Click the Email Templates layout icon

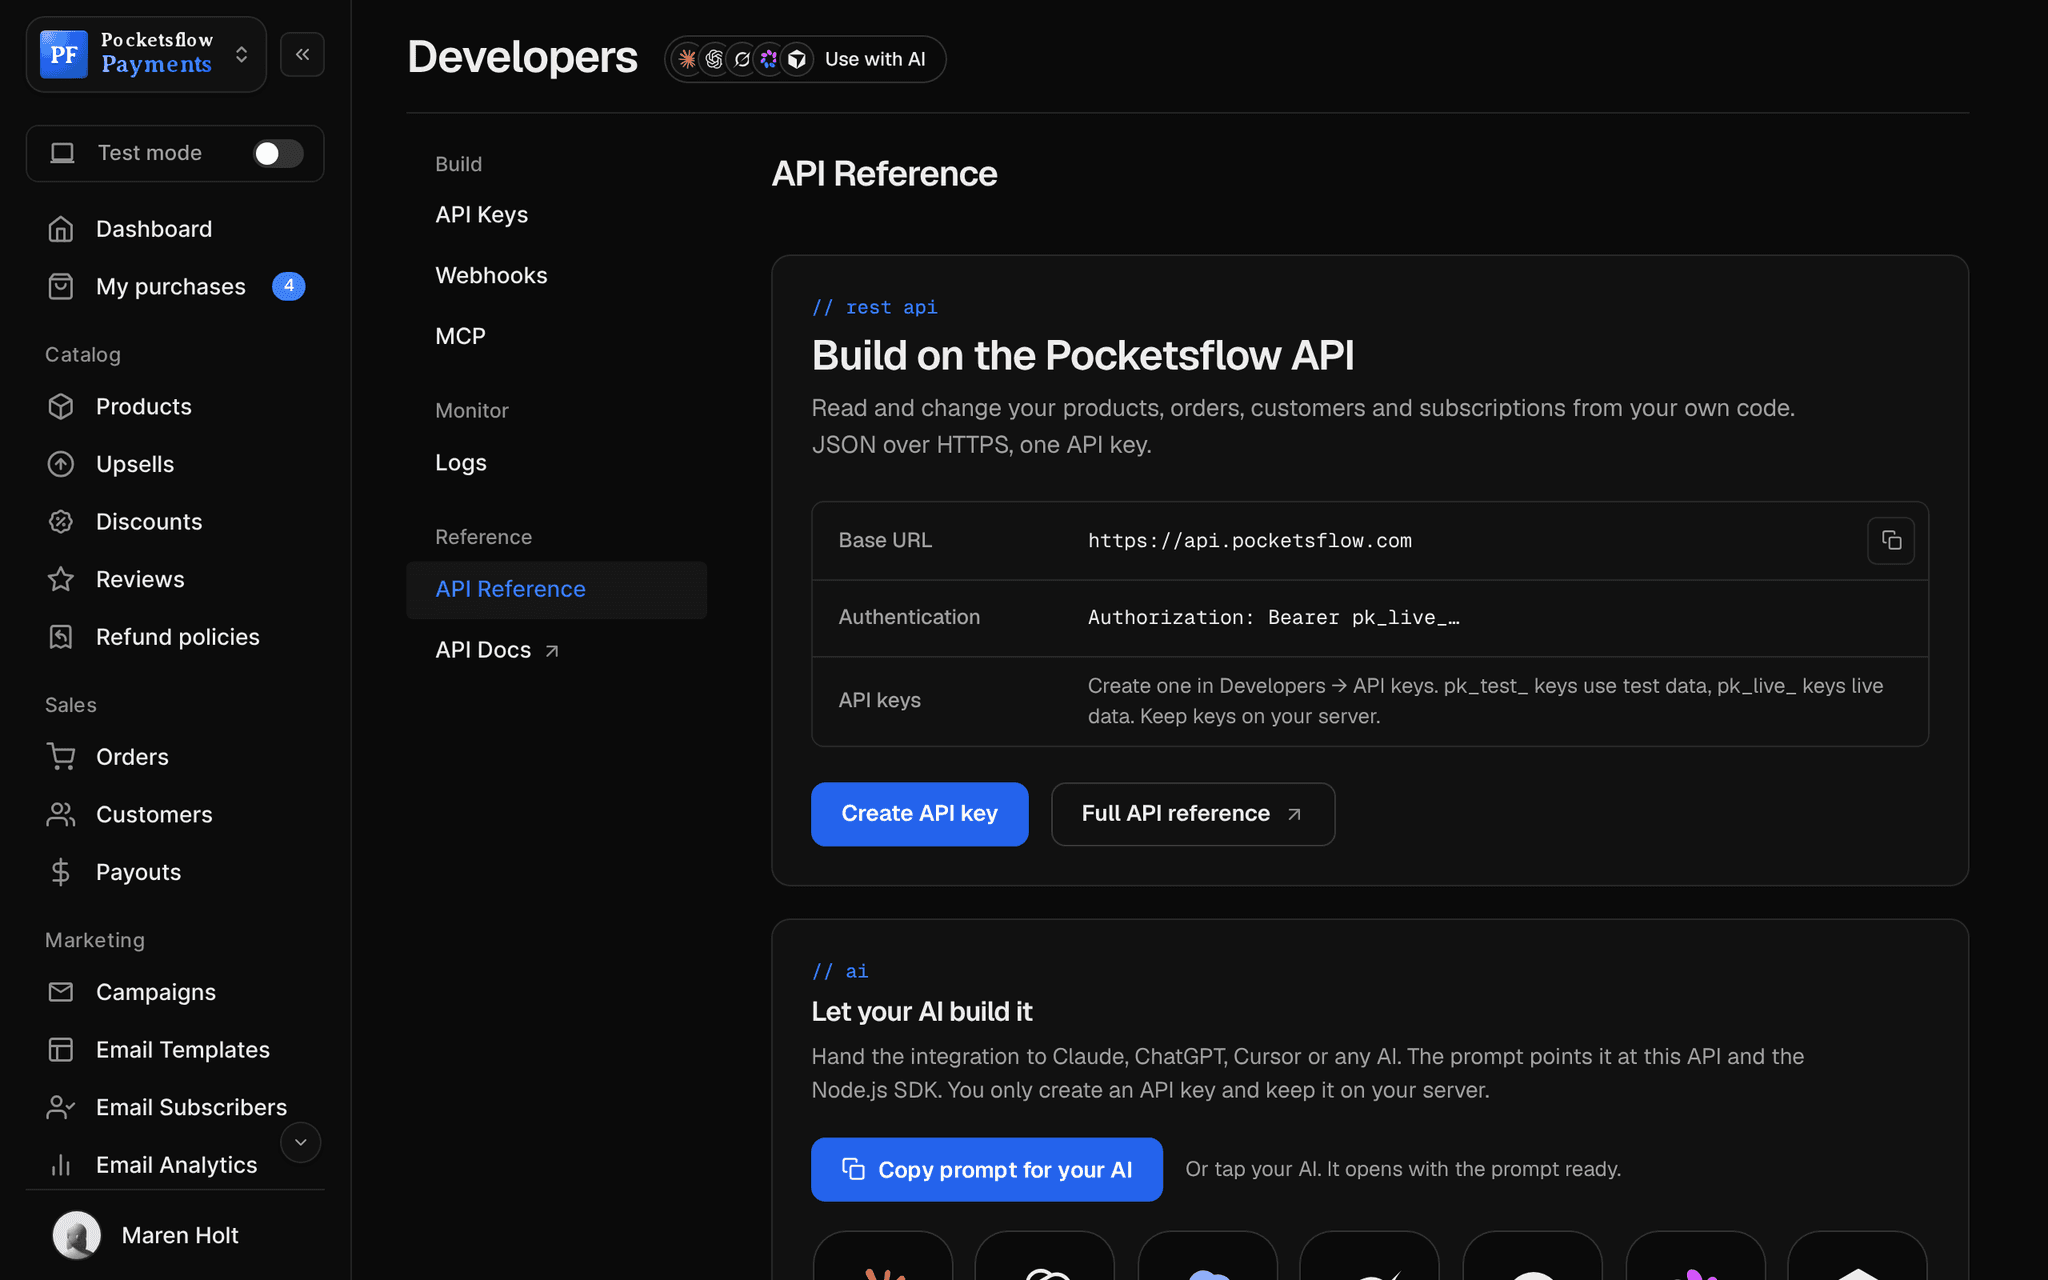61,1049
